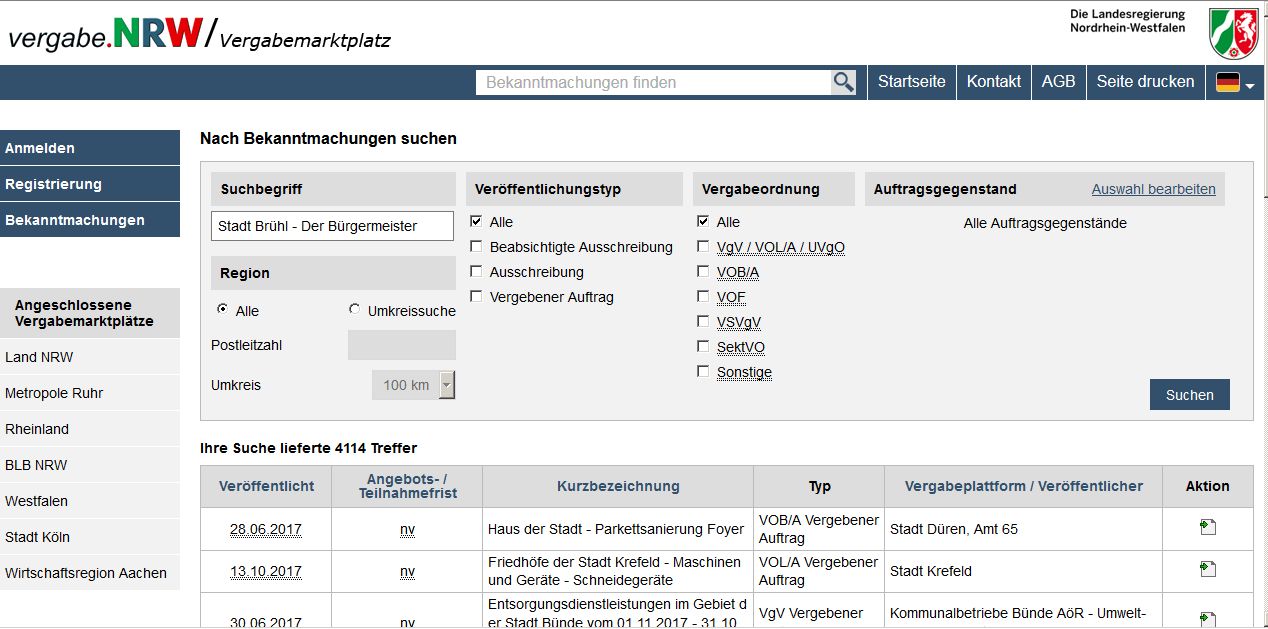This screenshot has height=629, width=1268.
Task: Sort by Veröffentlicht column header
Action: coord(266,486)
